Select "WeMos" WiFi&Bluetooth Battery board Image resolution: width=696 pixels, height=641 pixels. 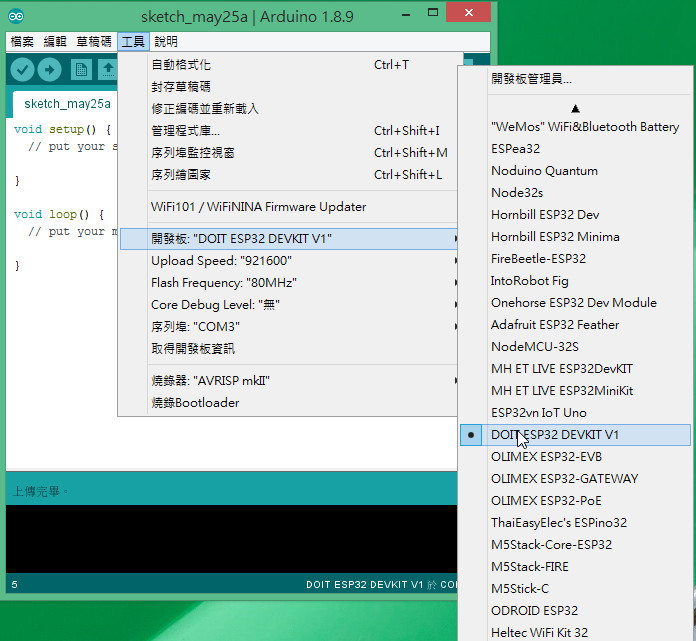tap(576, 127)
